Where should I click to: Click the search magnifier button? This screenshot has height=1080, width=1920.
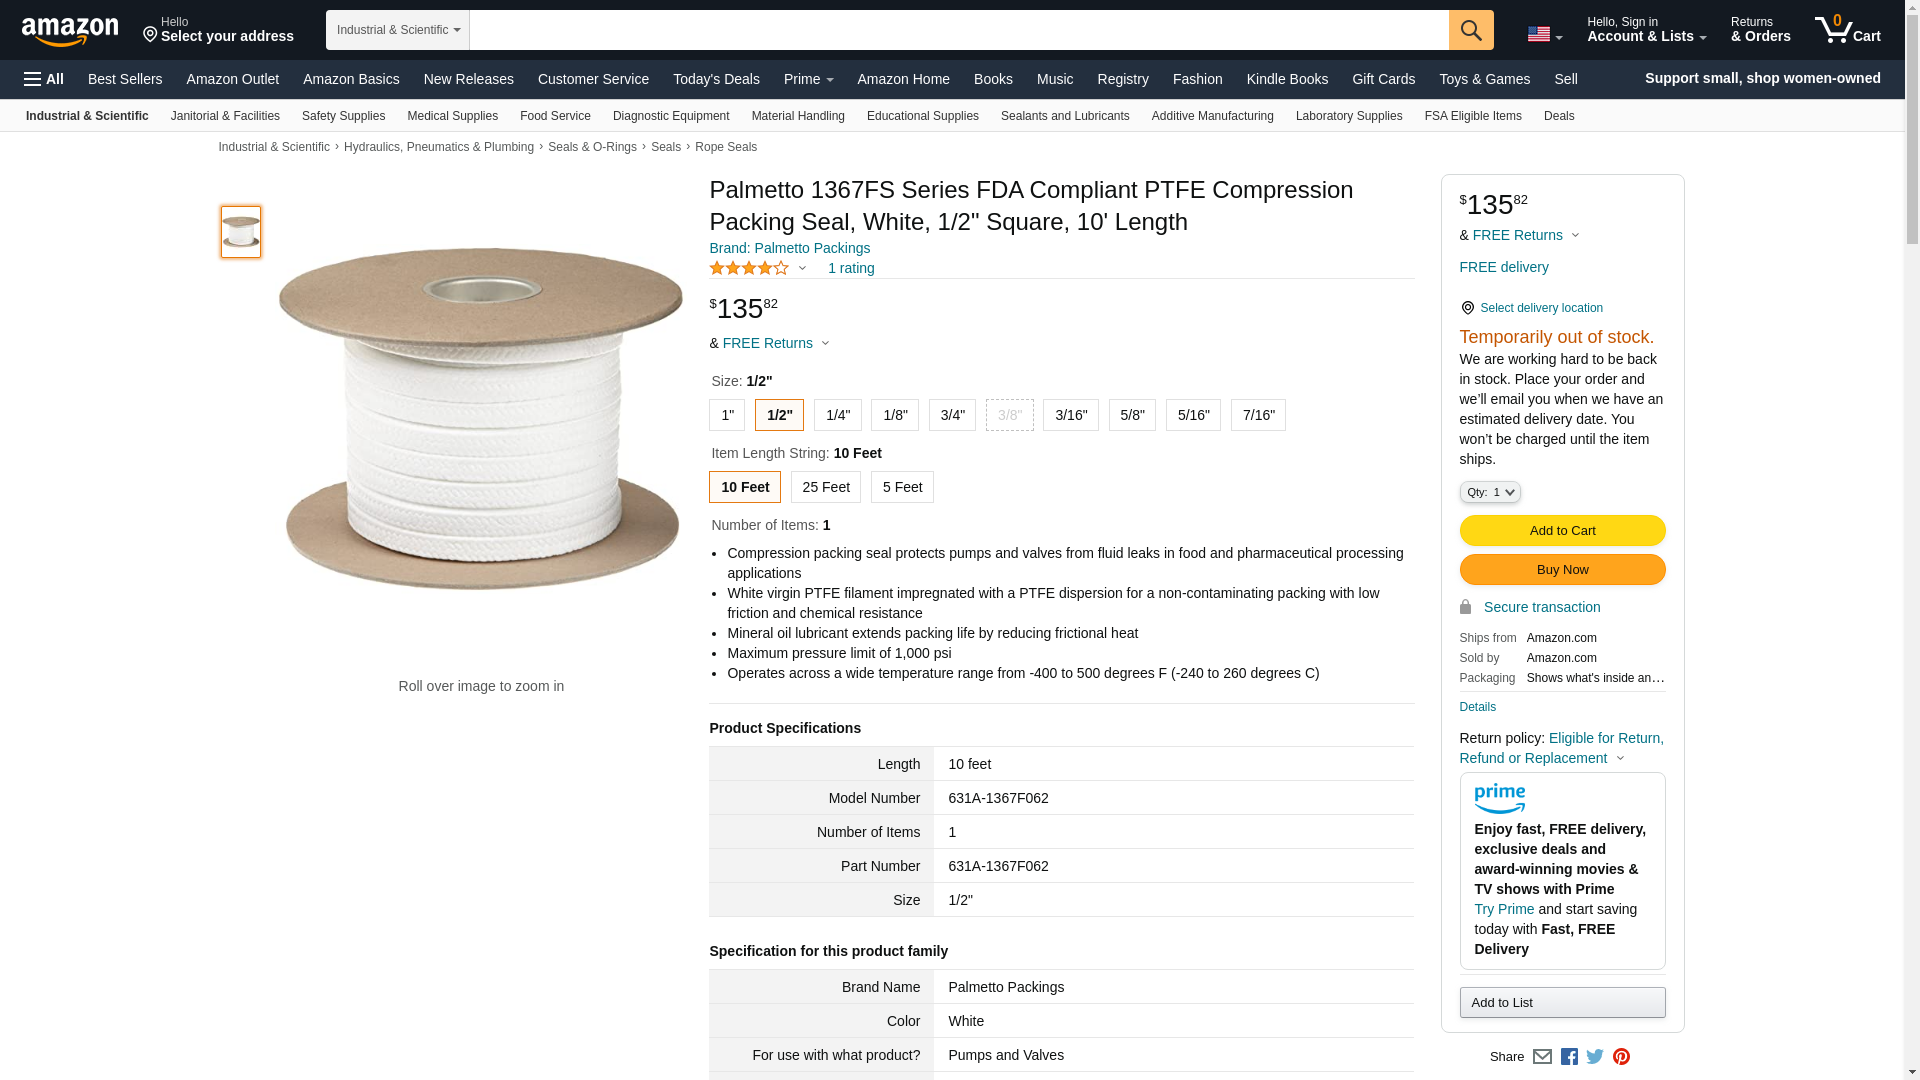pyautogui.click(x=1471, y=30)
